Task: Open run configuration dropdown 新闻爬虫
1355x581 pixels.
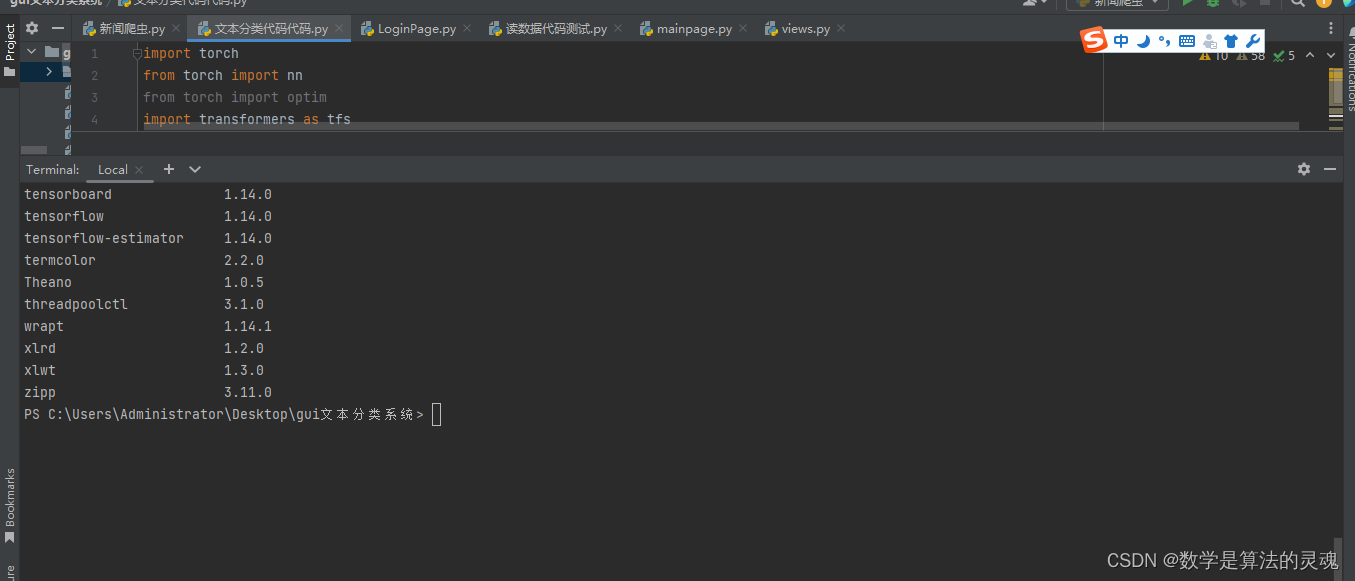Action: 1118,3
